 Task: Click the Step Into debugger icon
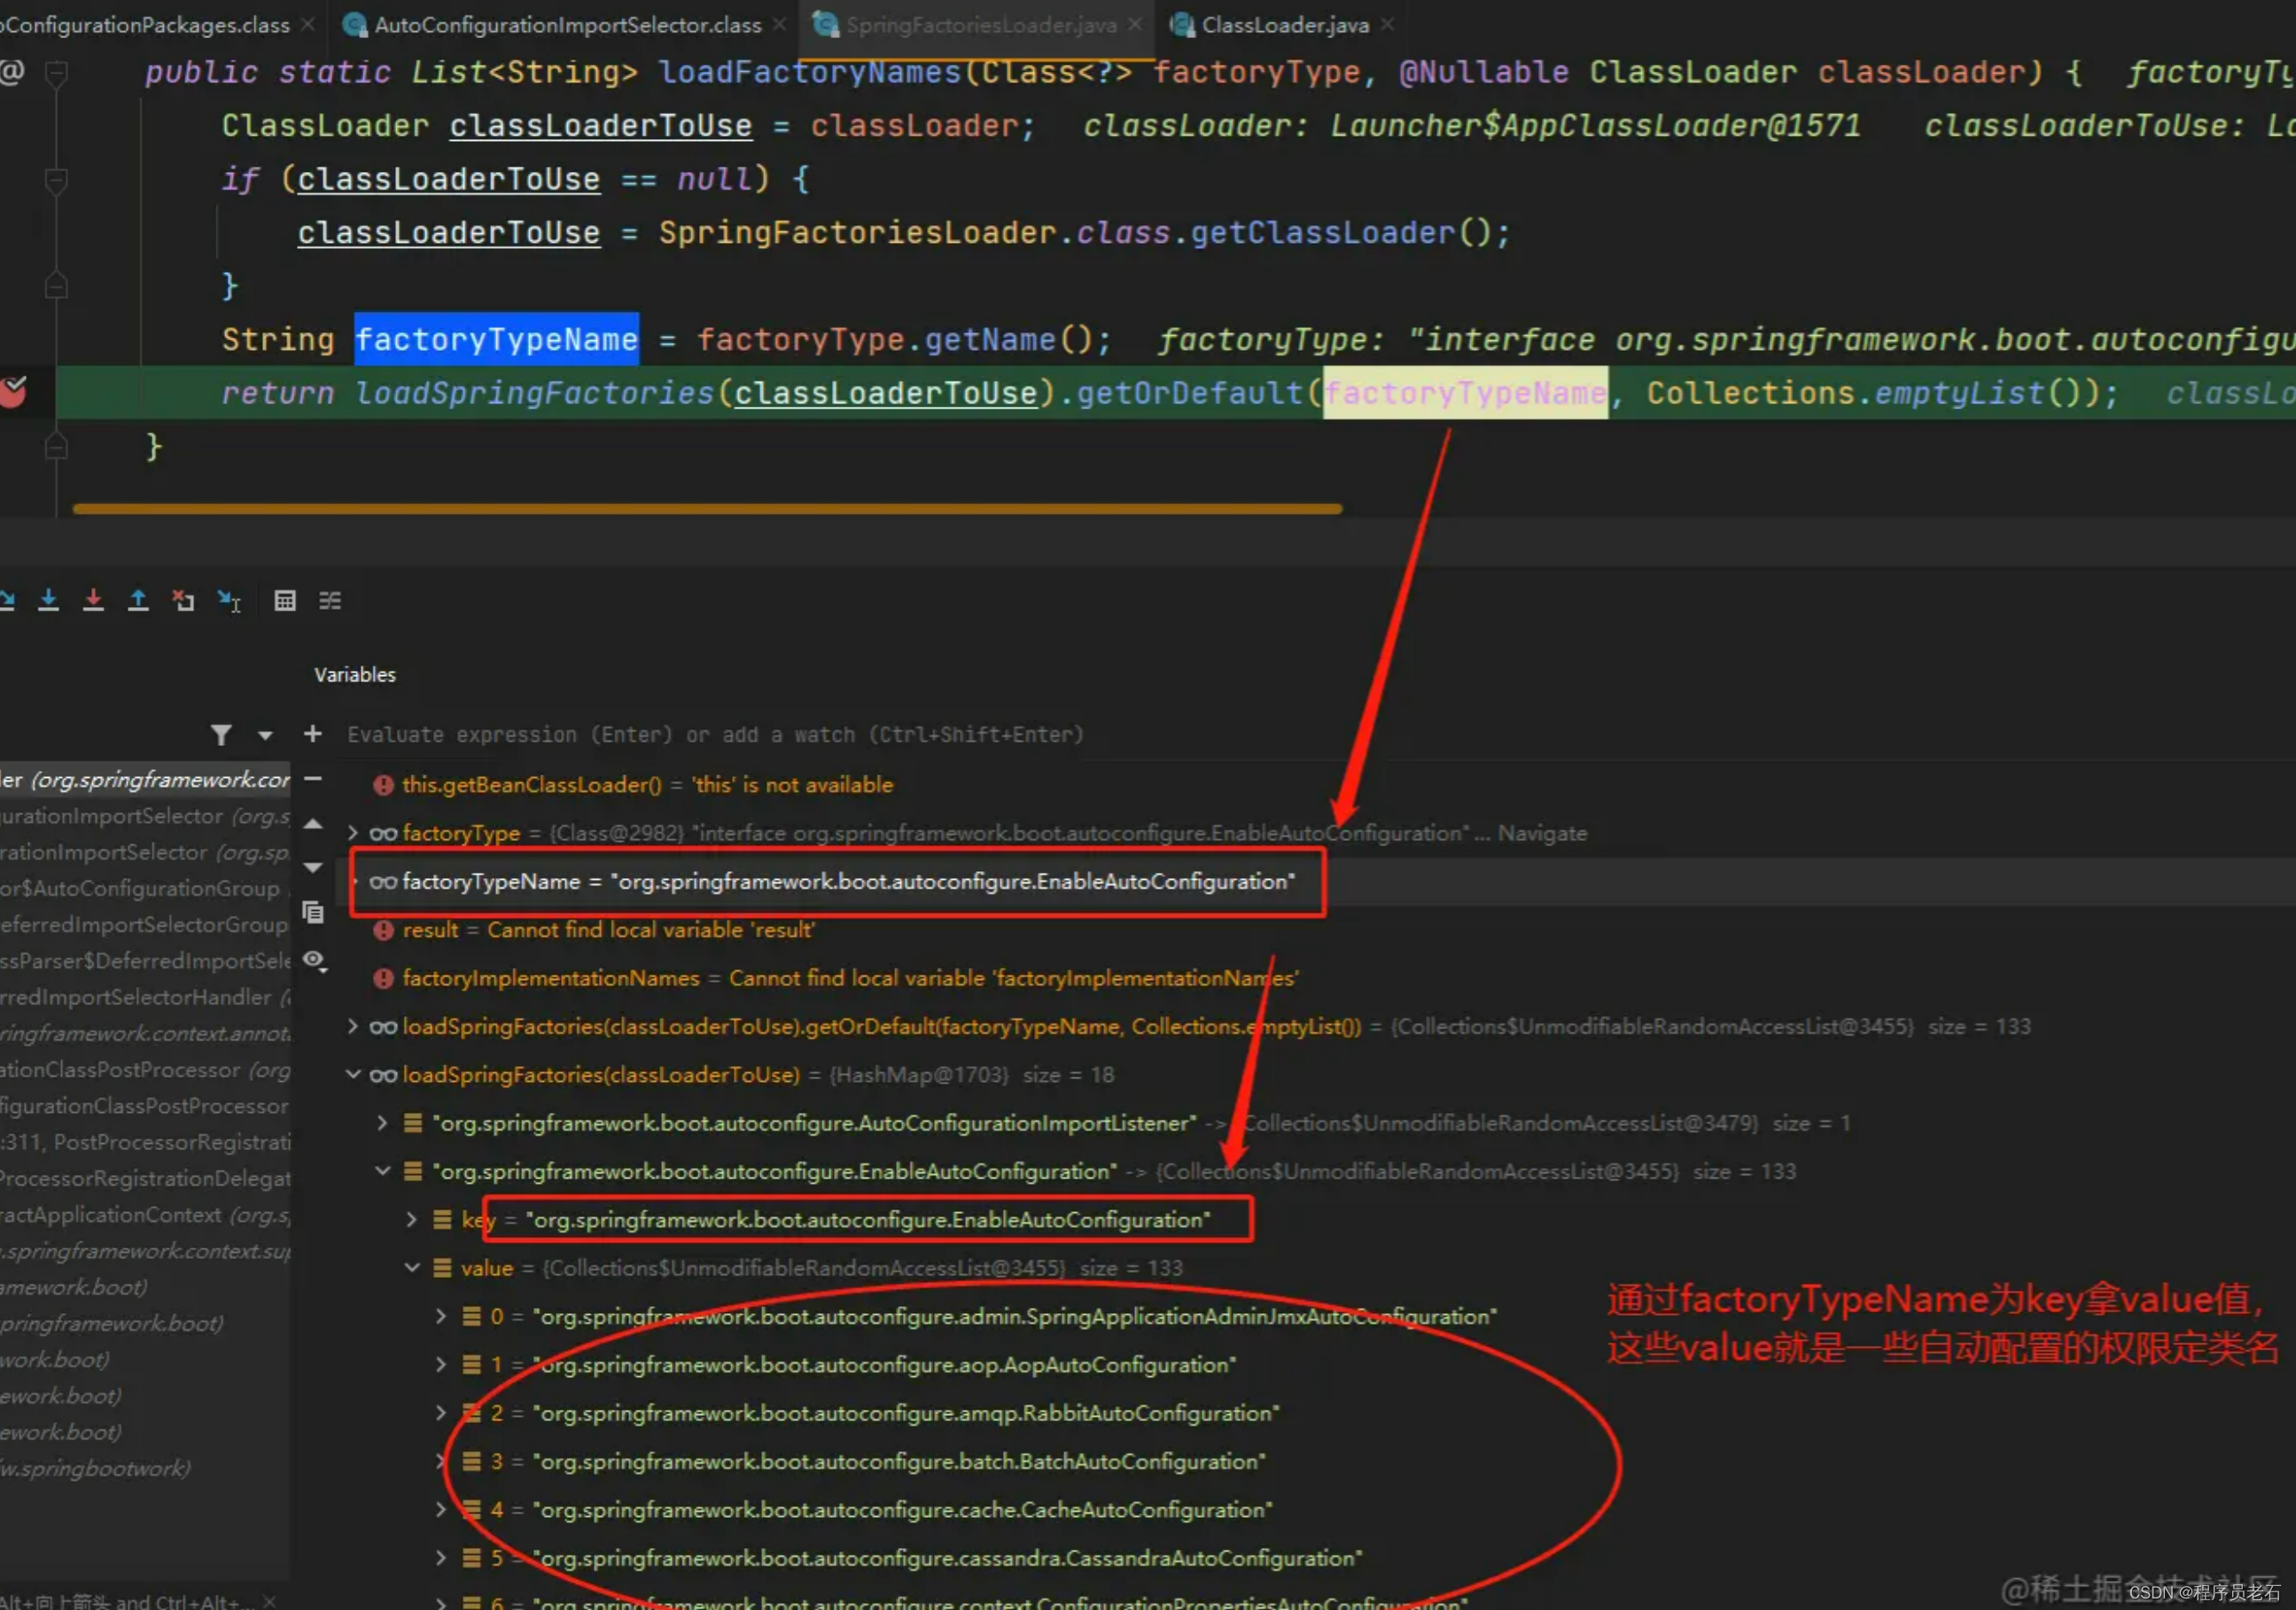tap(48, 600)
